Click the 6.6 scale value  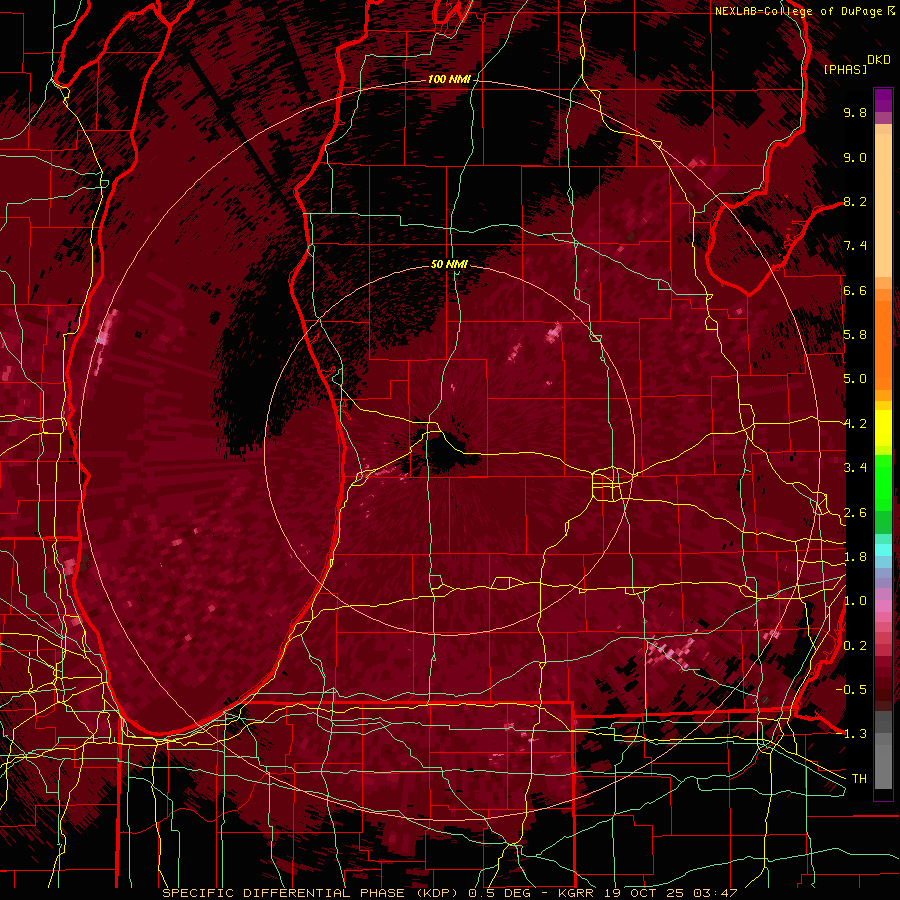855,290
